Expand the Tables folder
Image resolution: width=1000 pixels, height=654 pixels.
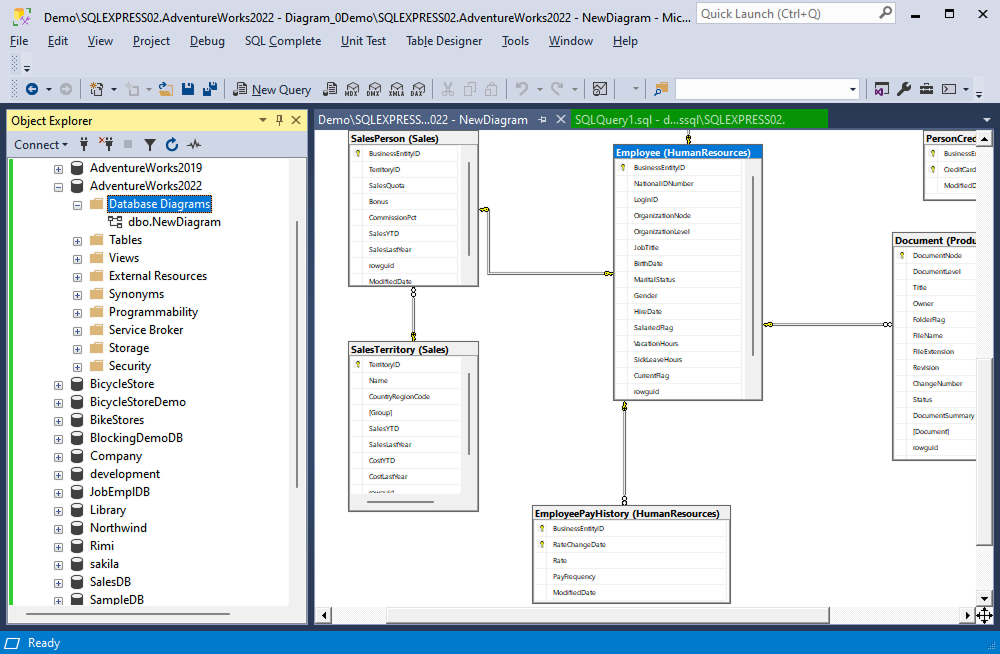(x=77, y=241)
